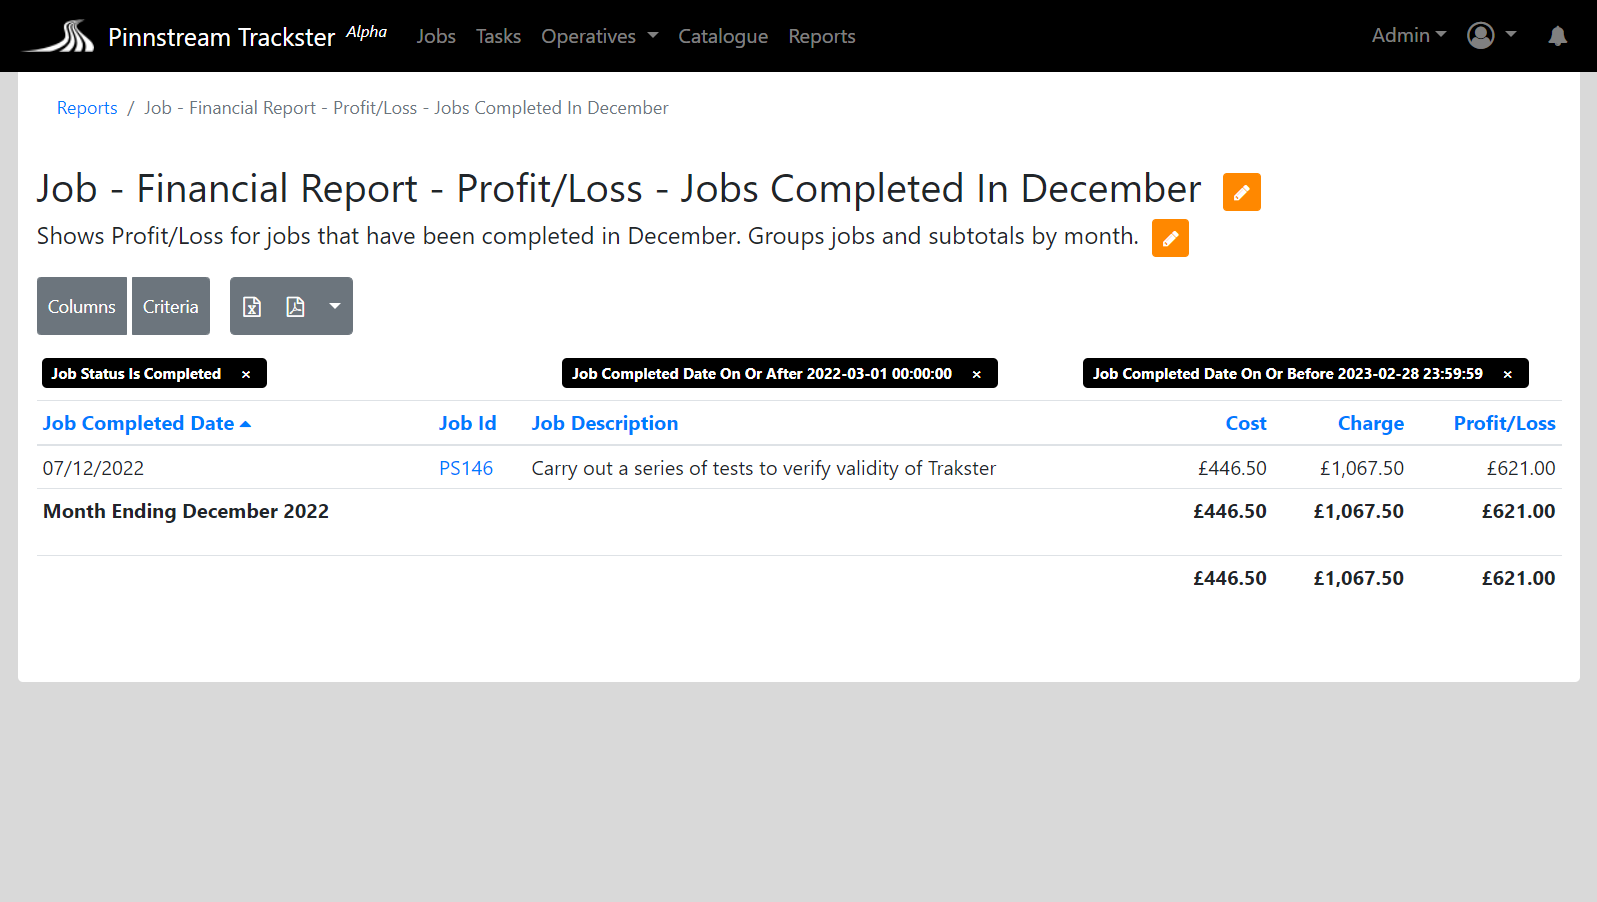Screen dimensions: 1597x902
Task: Click the Pinnstream Trackster logo
Action: 59,37
